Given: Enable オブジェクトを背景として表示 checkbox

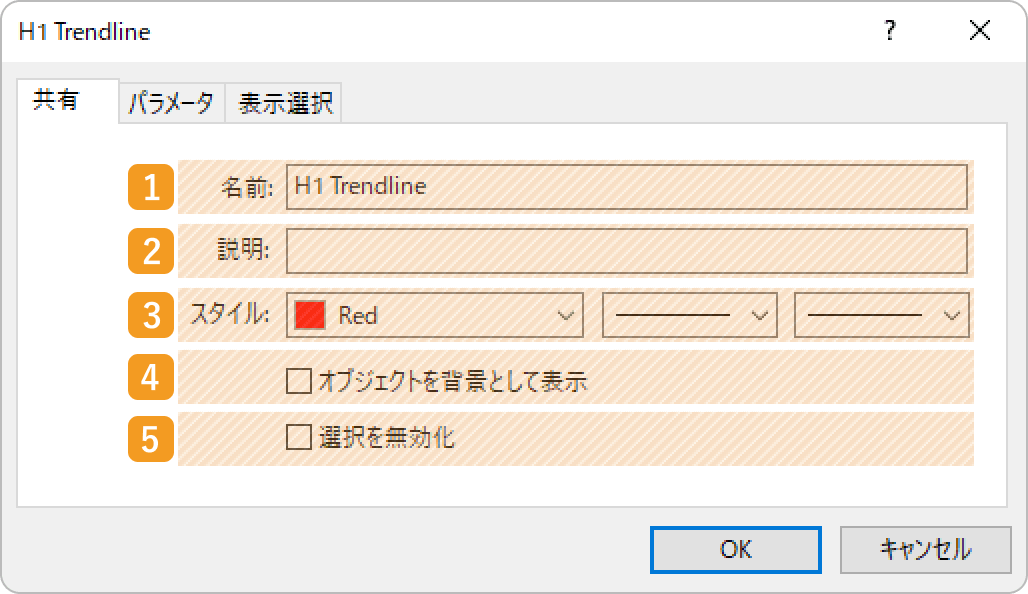Looking at the screenshot, I should pyautogui.click(x=299, y=381).
